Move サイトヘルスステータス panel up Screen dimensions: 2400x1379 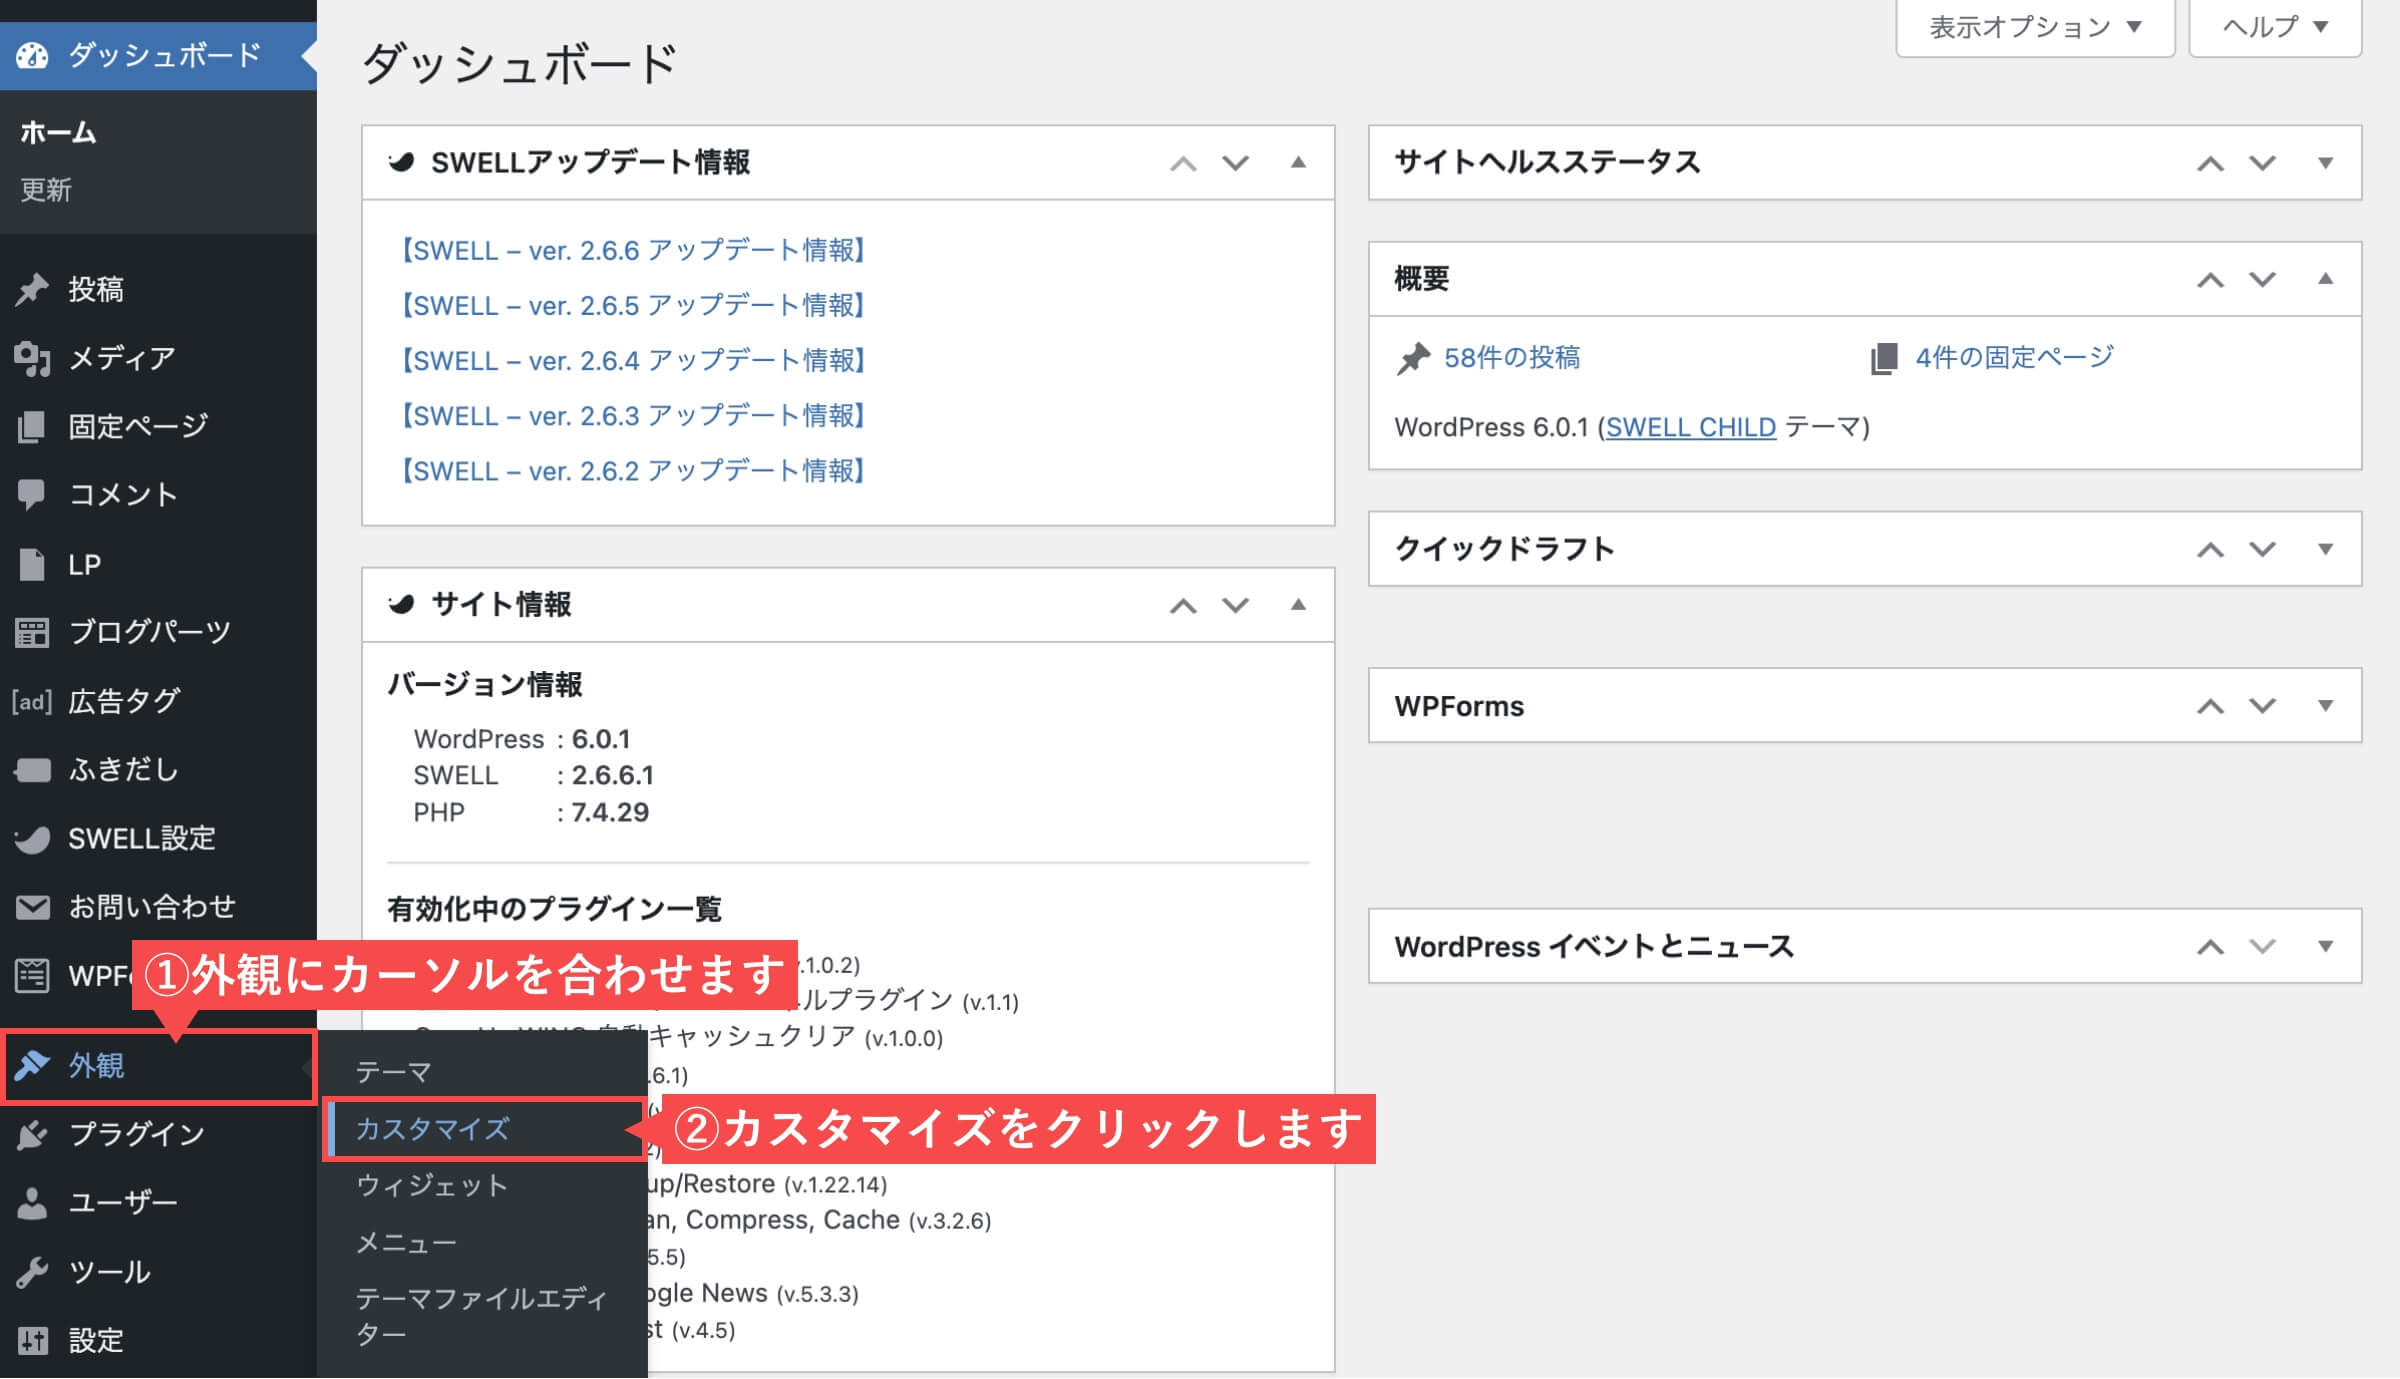pyautogui.click(x=2210, y=164)
